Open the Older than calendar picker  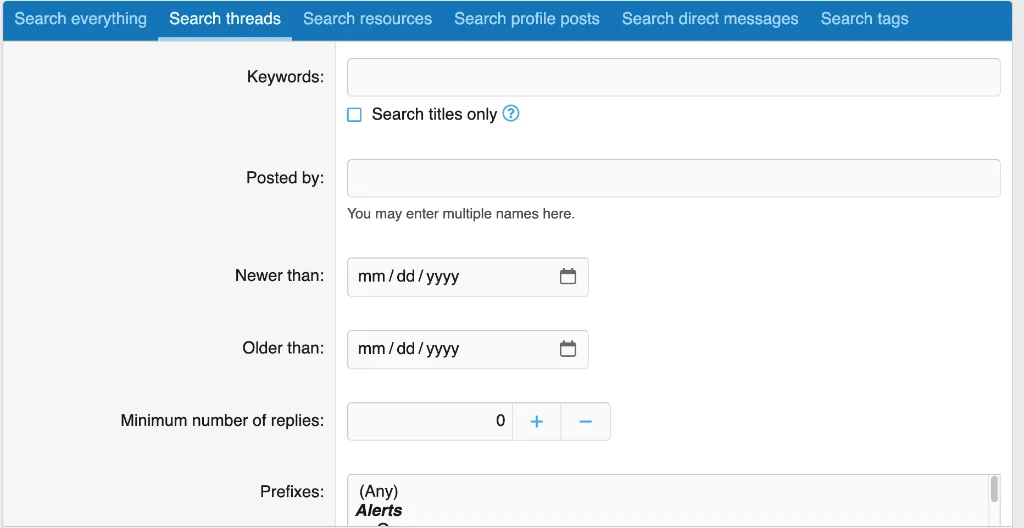coord(568,349)
